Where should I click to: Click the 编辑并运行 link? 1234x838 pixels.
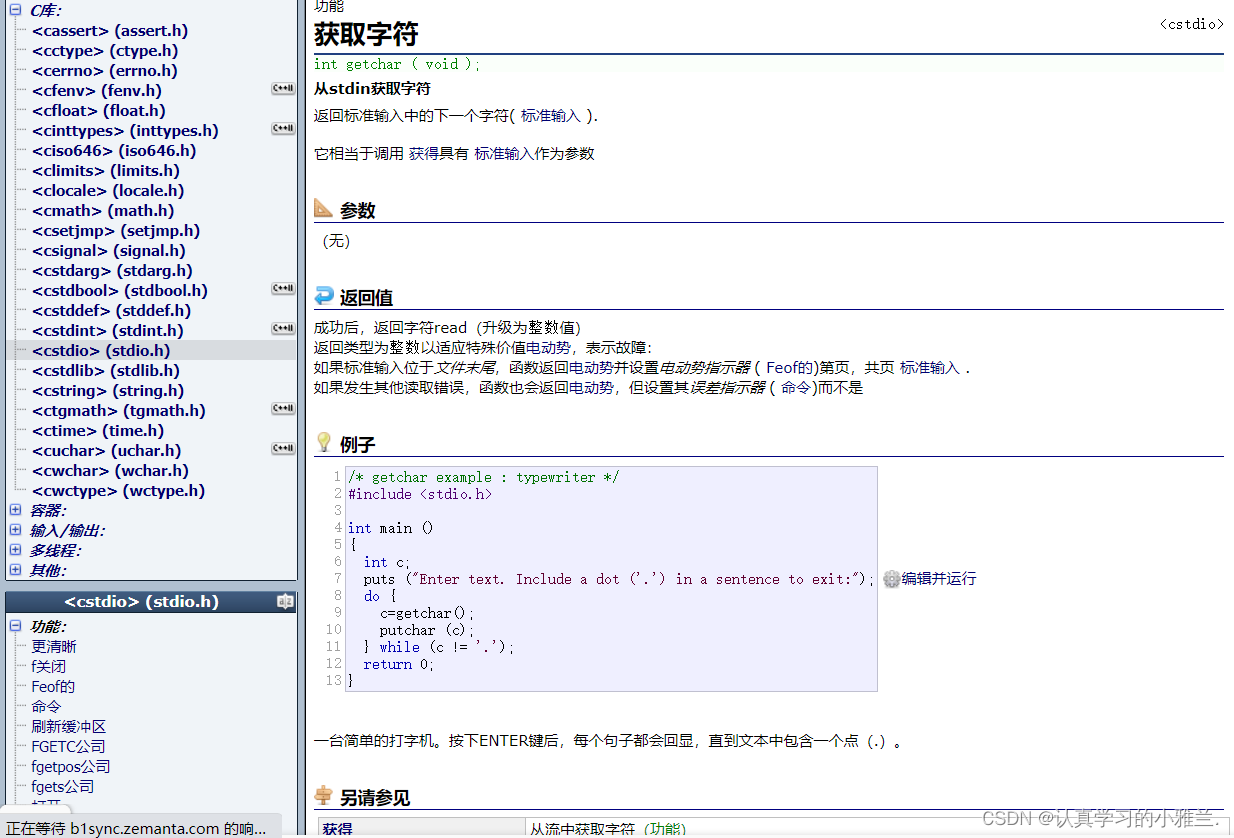(x=939, y=579)
